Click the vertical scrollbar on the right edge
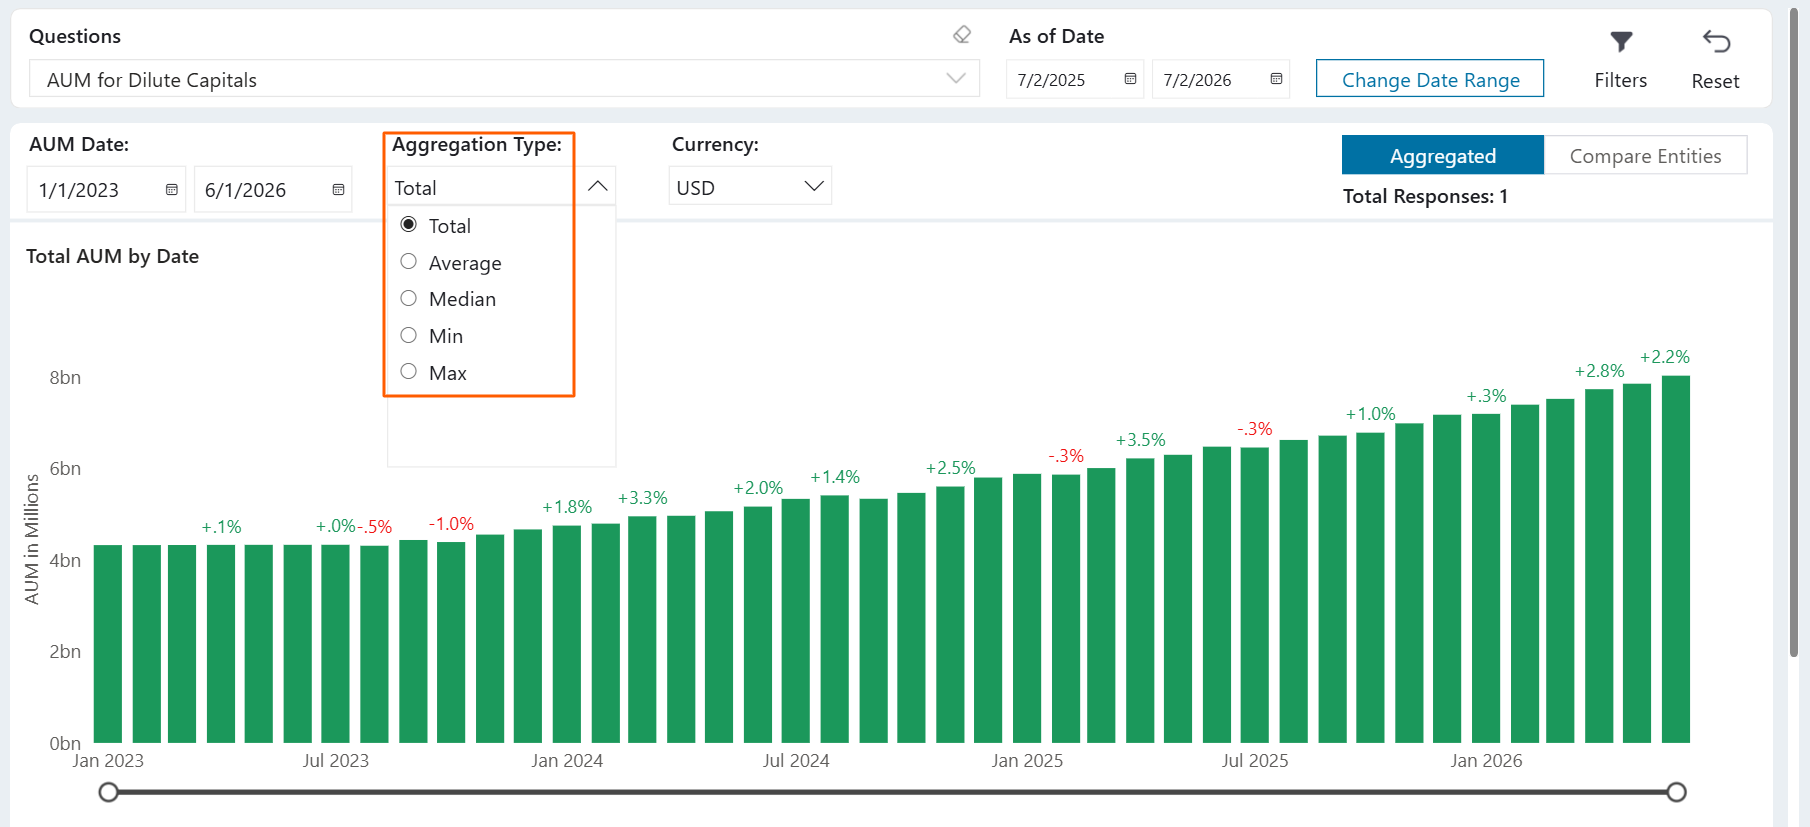 [x=1794, y=330]
